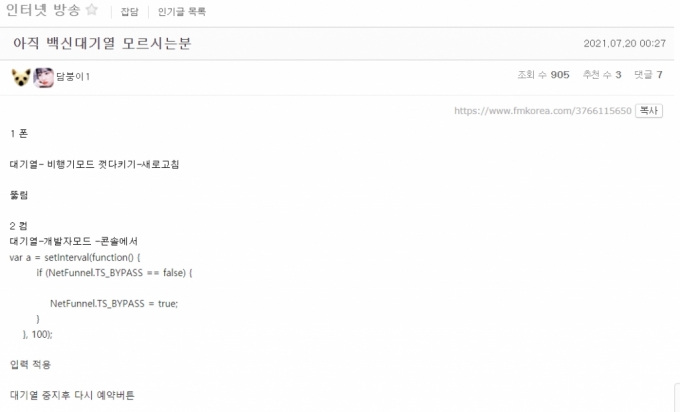Viewport: 680px width, 412px height.
Task: Click the 추천 수 3 recommendation count
Action: pyautogui.click(x=602, y=75)
